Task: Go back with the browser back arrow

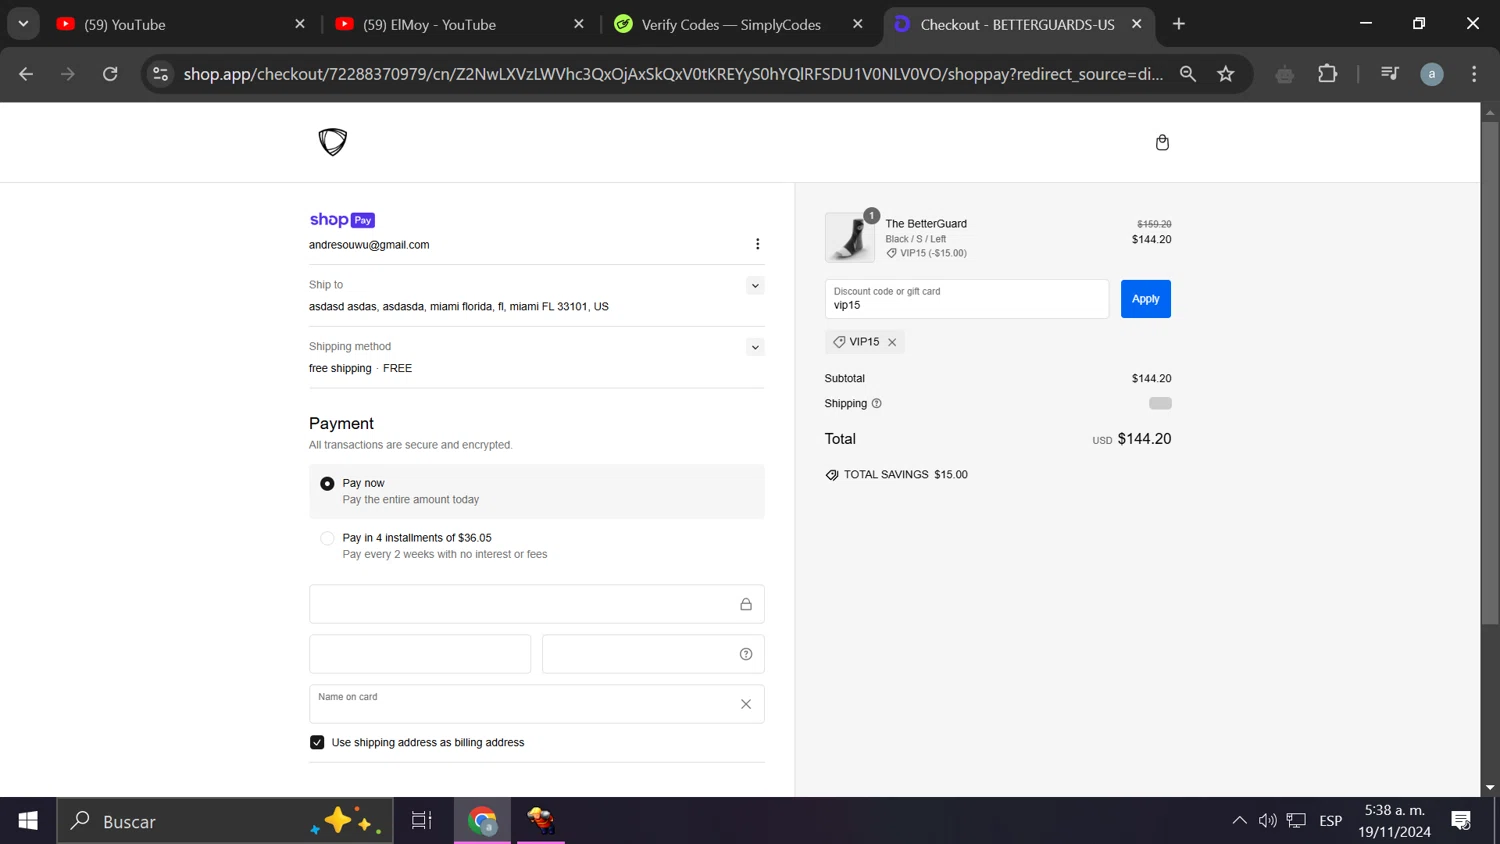Action: click(26, 74)
